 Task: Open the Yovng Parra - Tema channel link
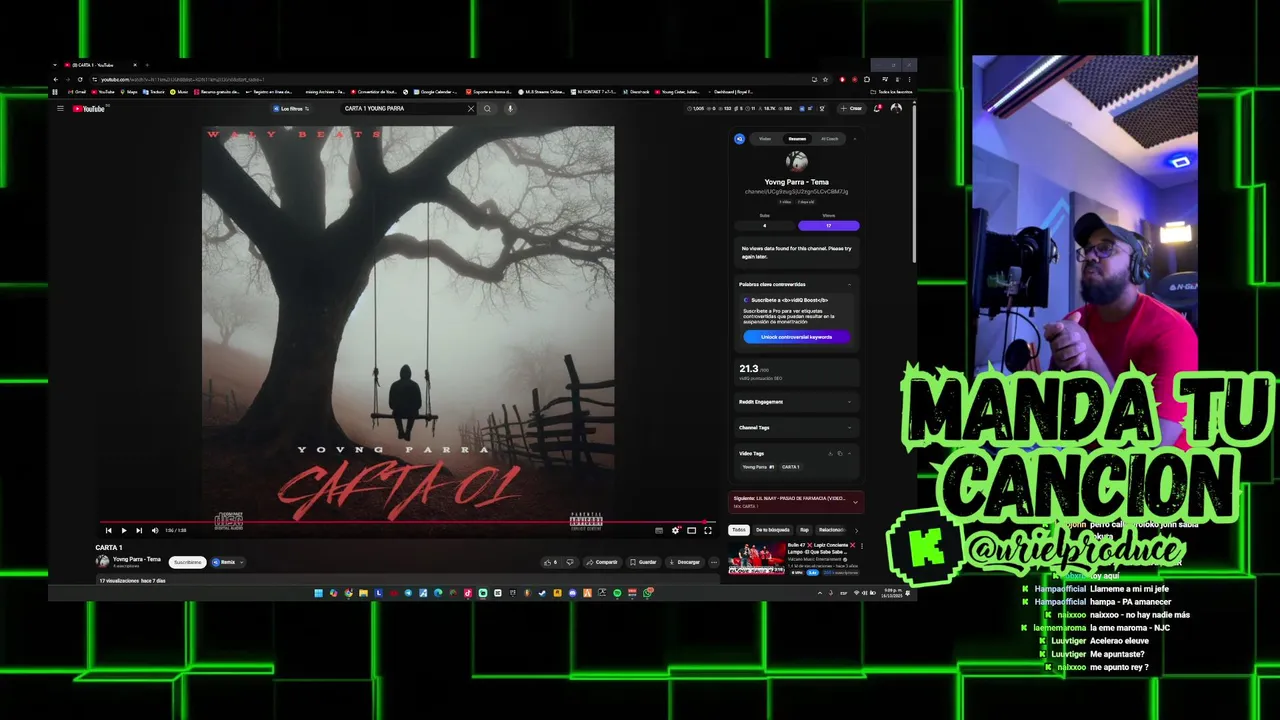(x=137, y=559)
